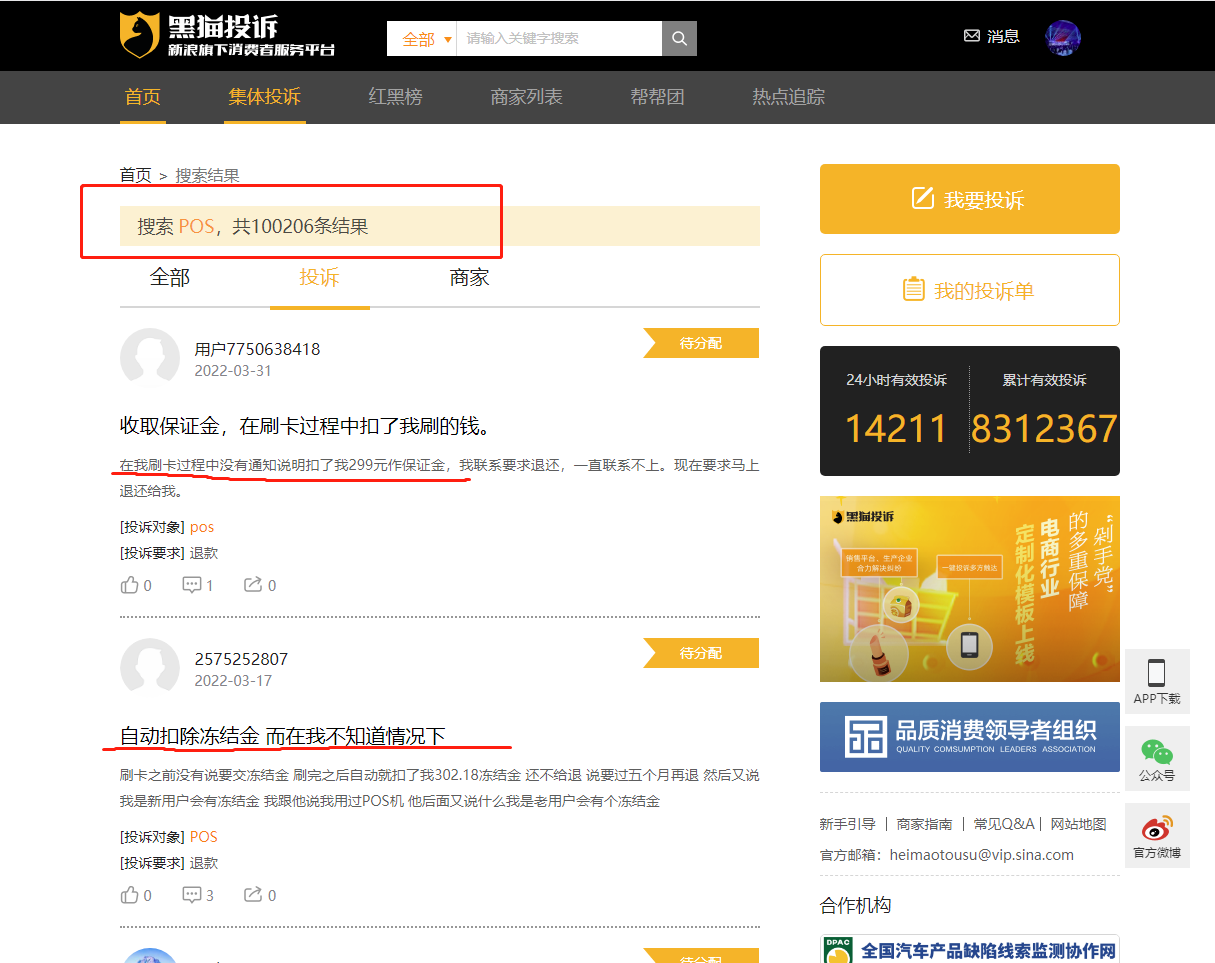Open profile name 2575252807
The width and height of the screenshot is (1215, 963).
(x=241, y=659)
